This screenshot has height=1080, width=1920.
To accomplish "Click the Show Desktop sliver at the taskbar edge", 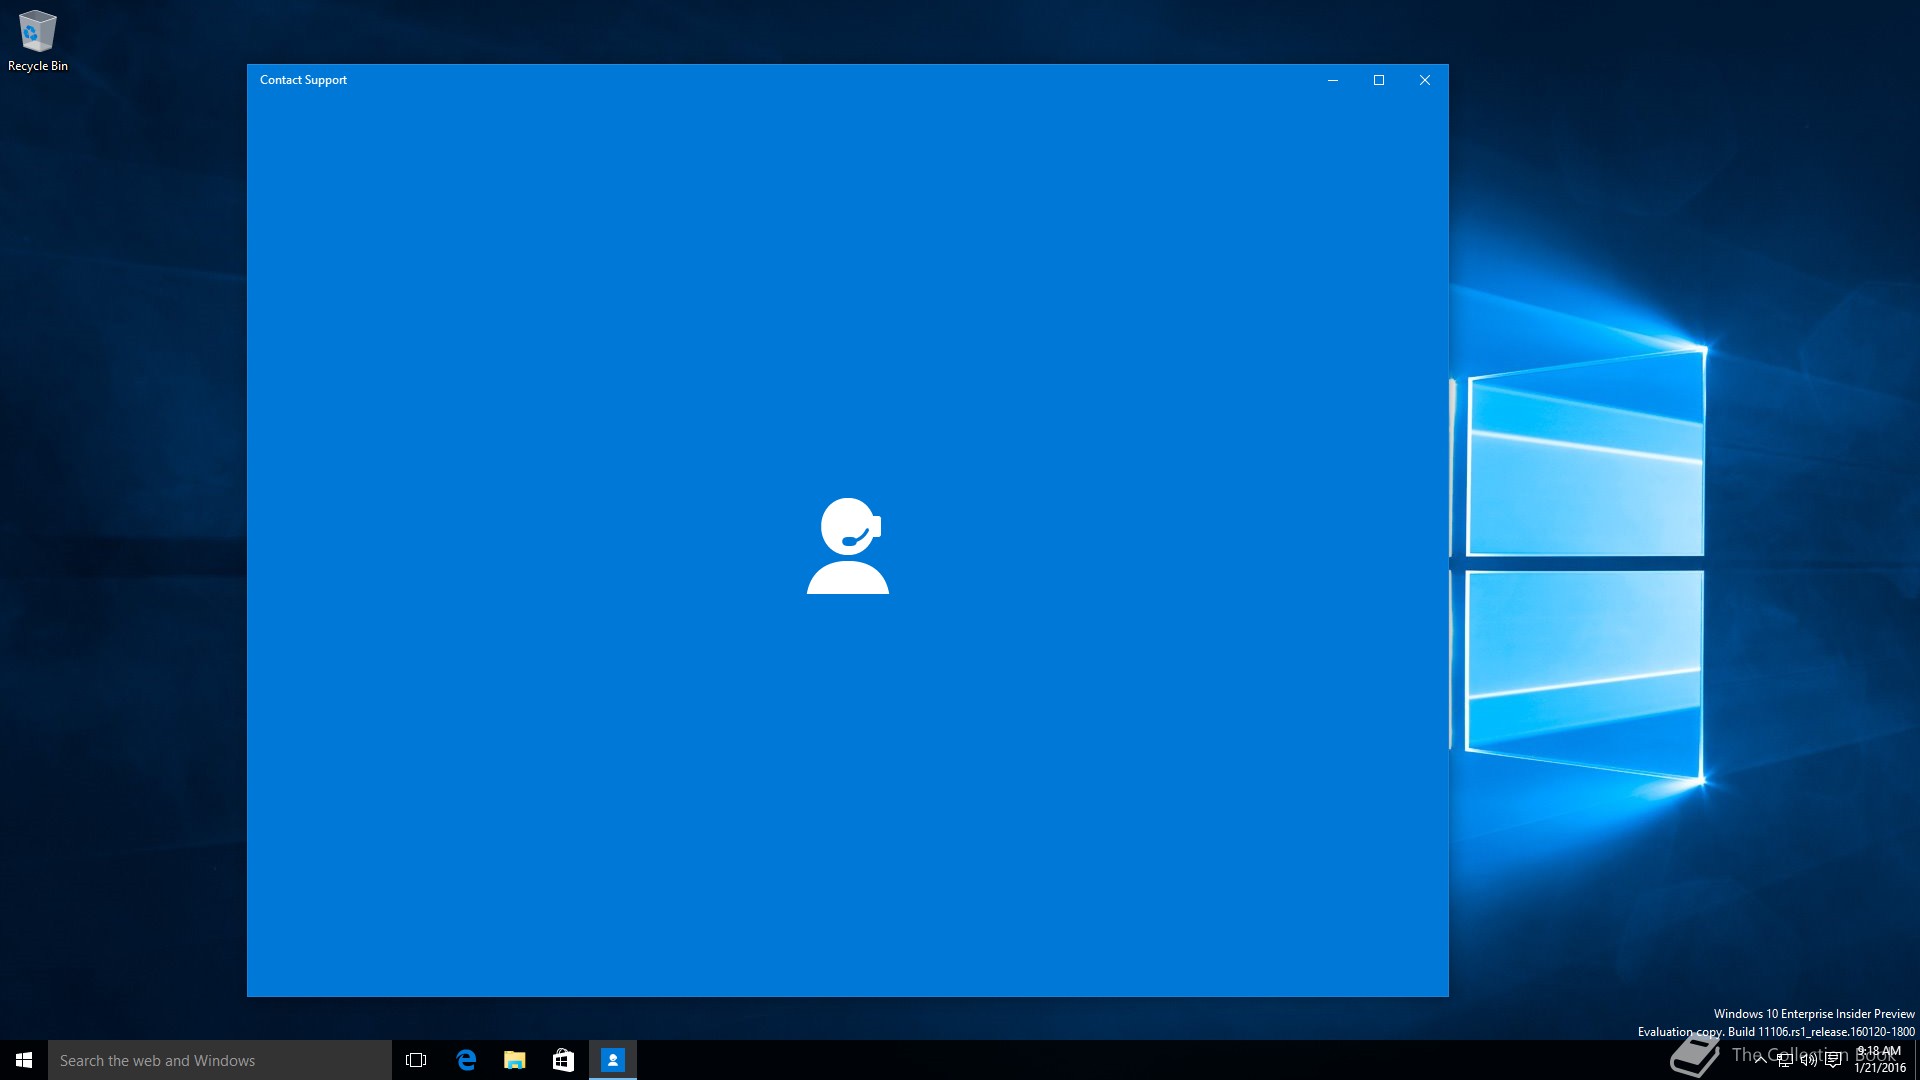I will click(1916, 1060).
